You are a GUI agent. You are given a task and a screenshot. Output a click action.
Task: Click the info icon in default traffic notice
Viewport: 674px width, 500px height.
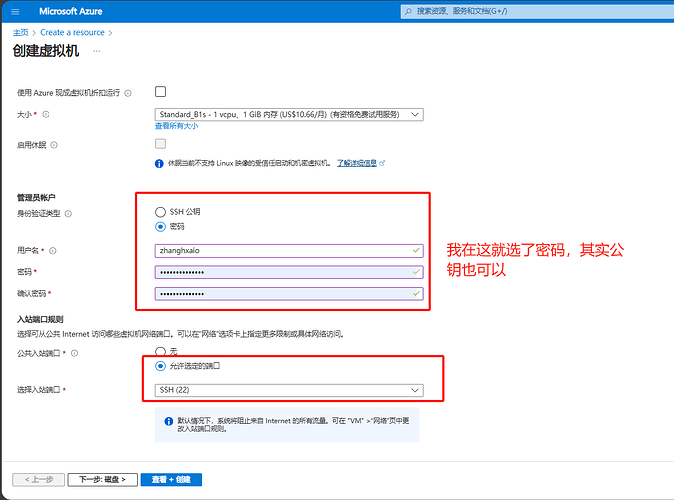click(169, 421)
